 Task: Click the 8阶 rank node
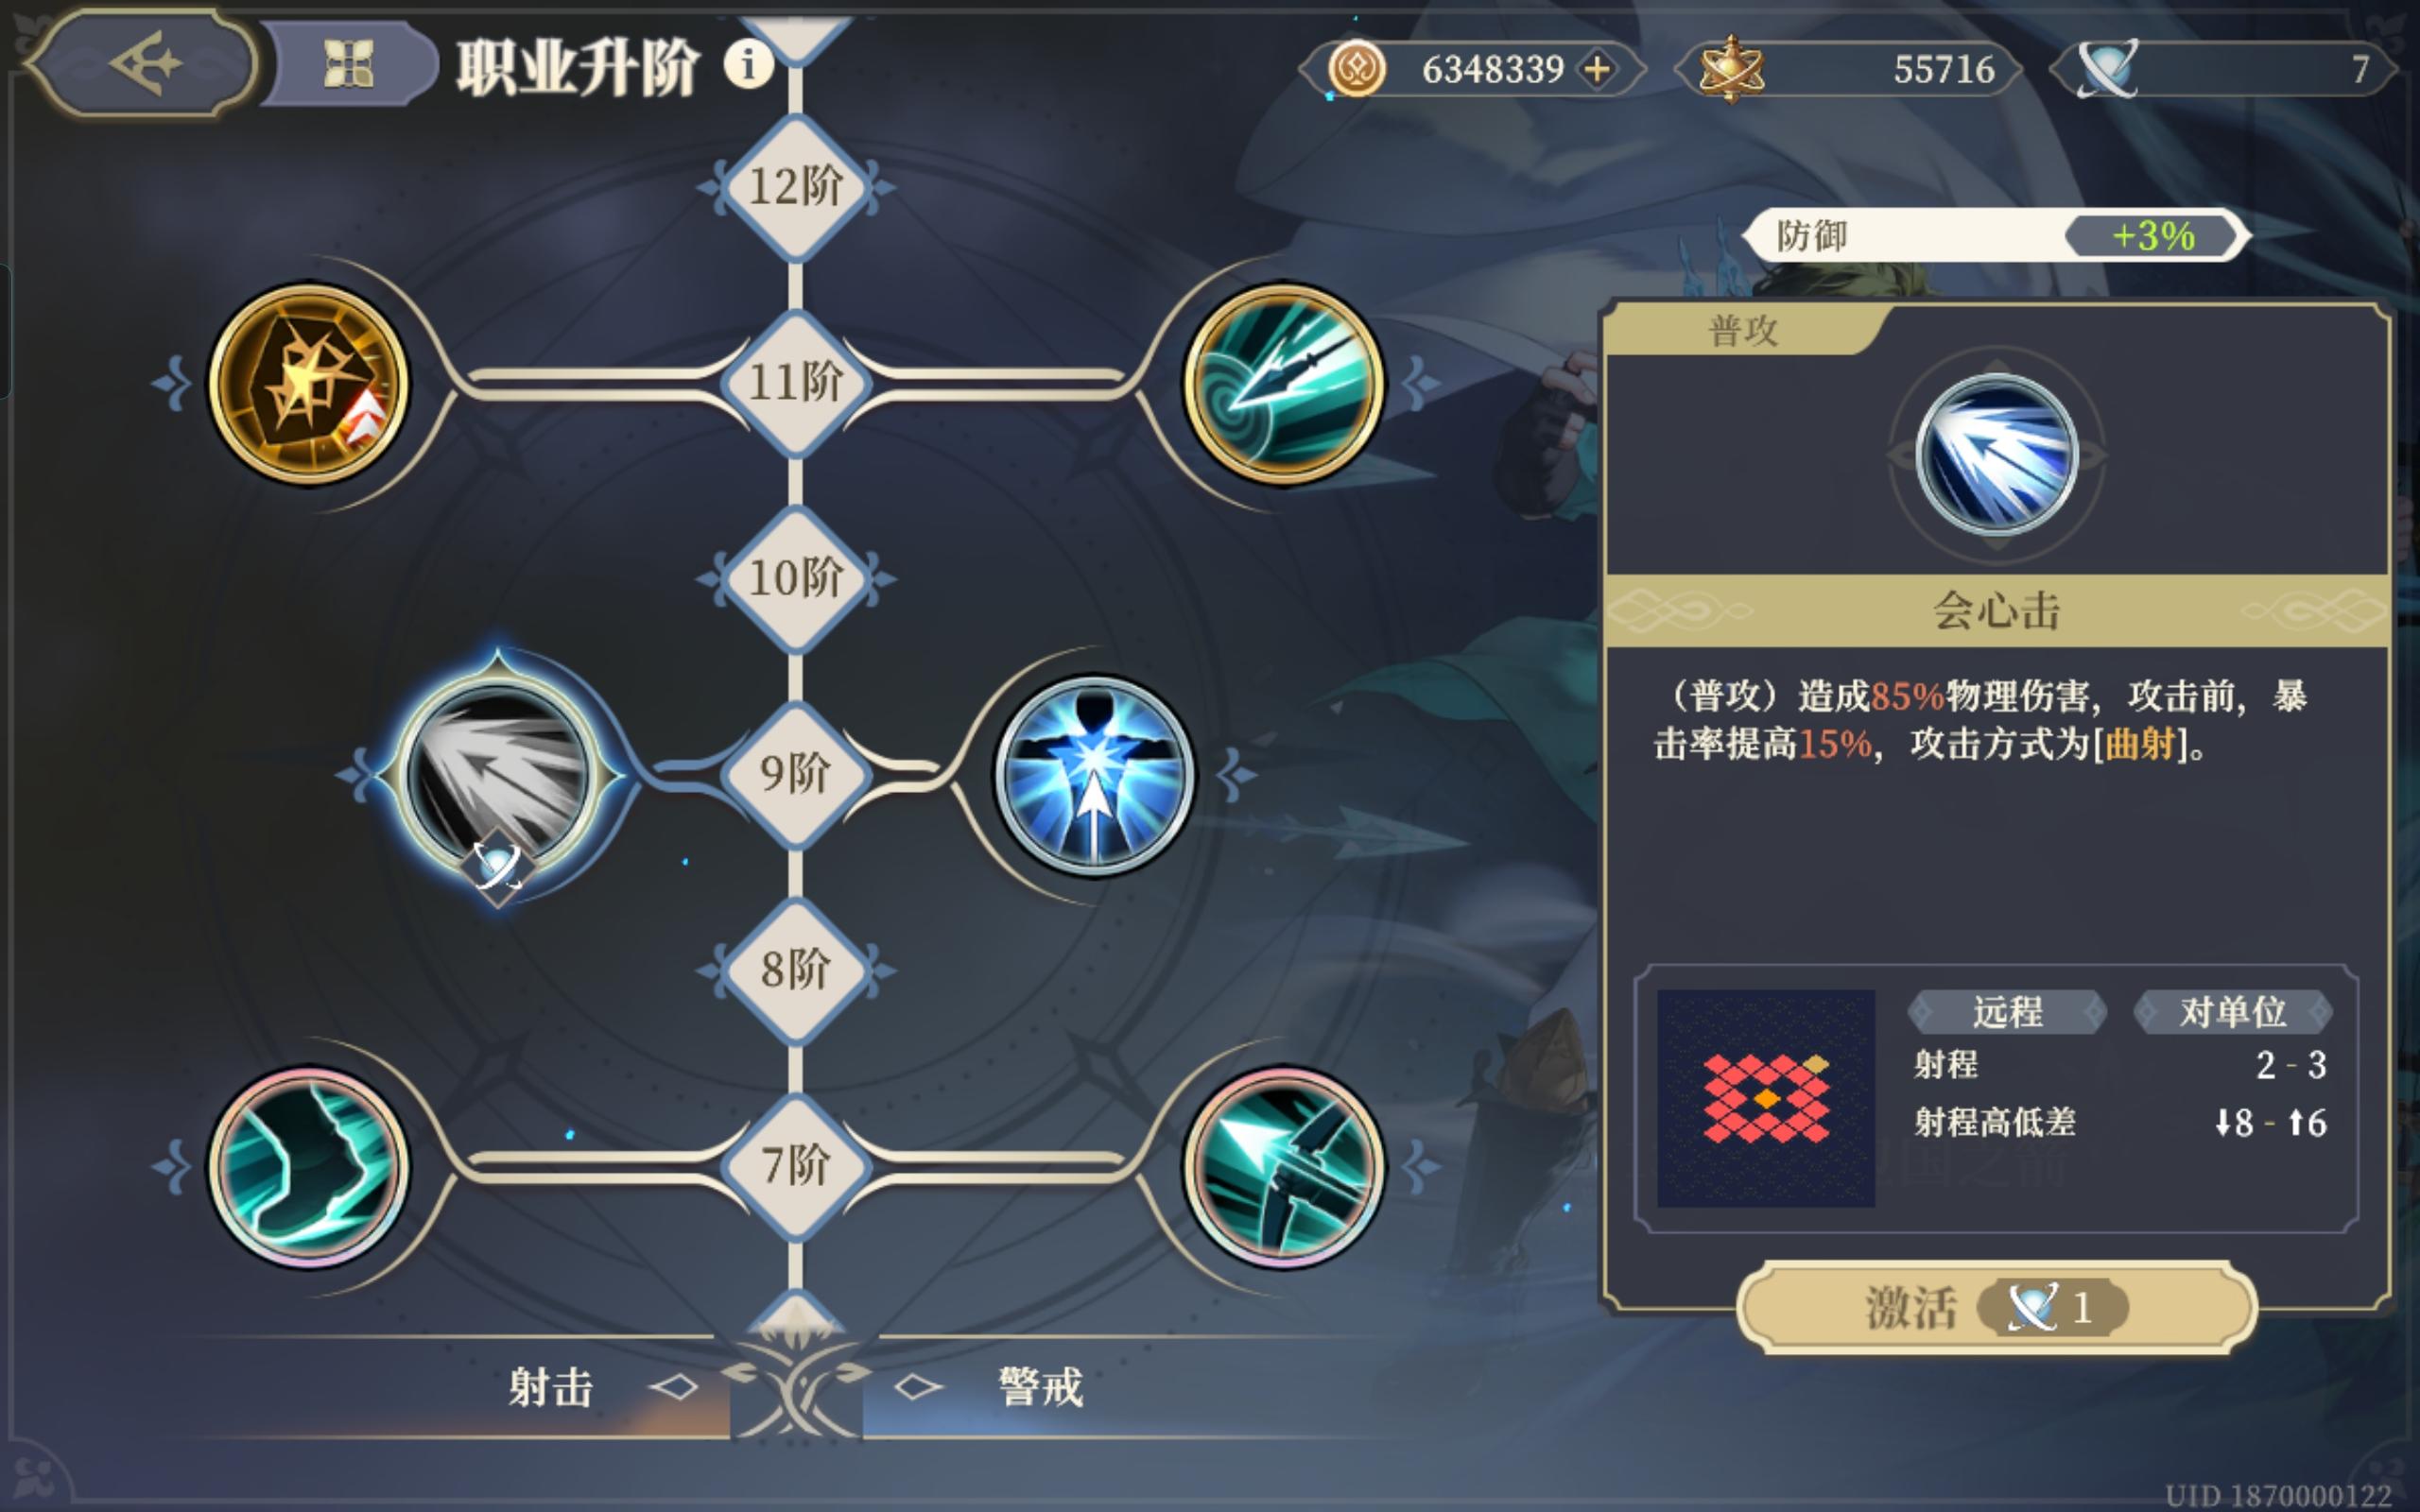click(x=796, y=970)
